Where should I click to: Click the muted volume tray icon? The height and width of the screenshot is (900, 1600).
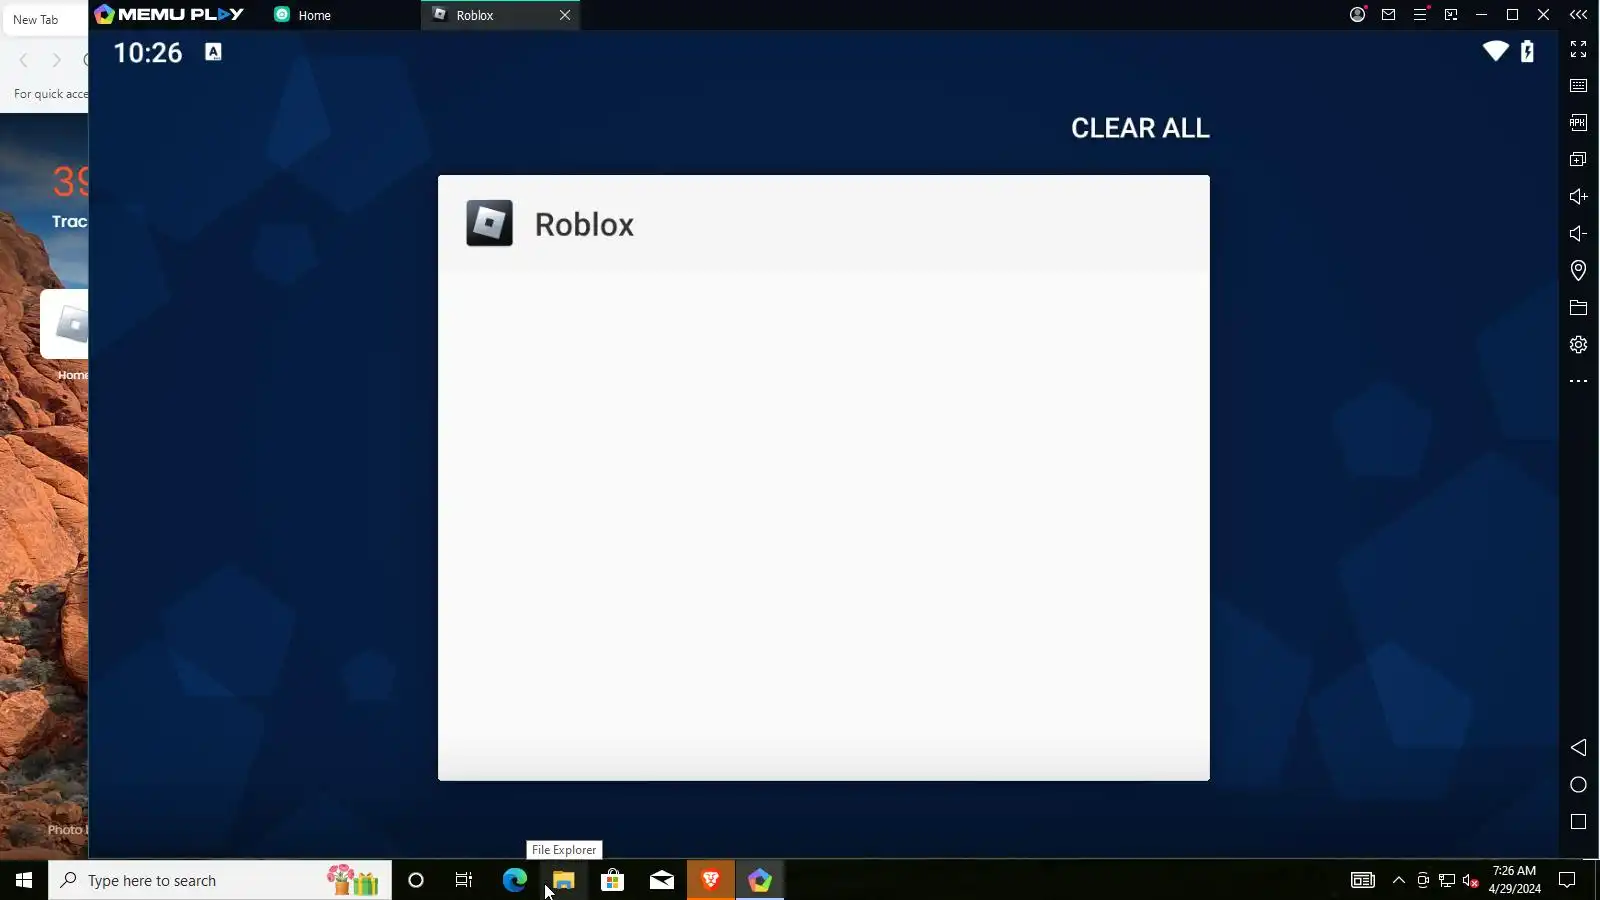(1470, 880)
